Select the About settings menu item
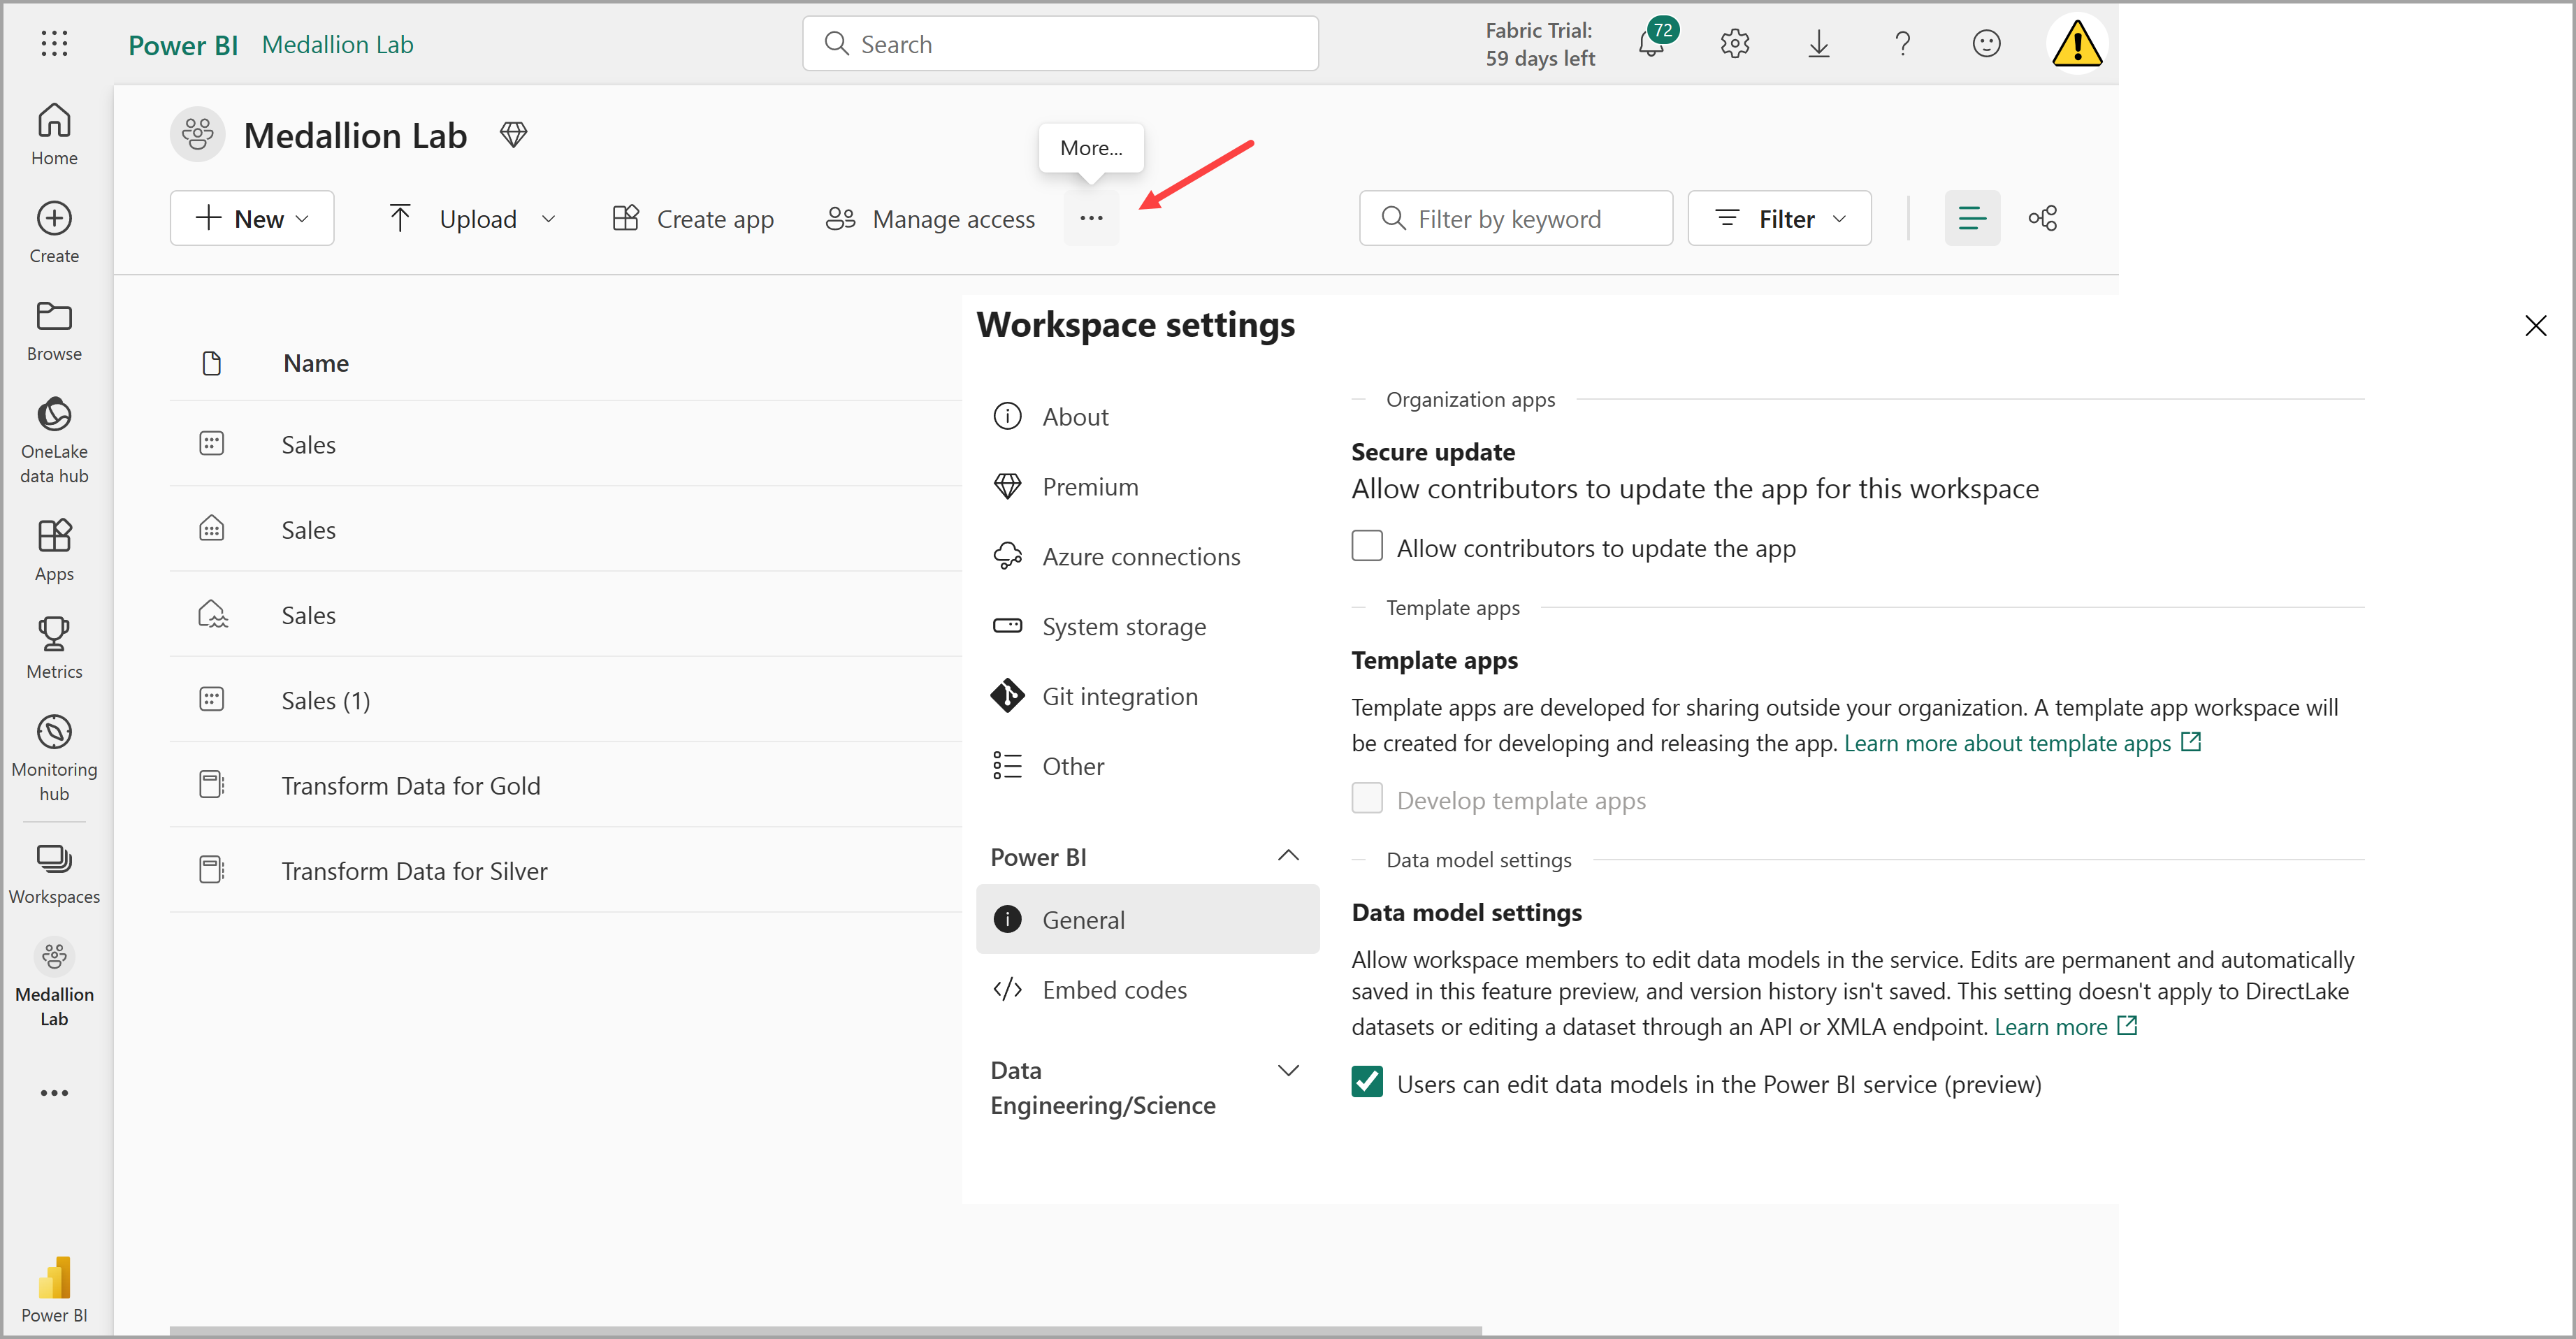The width and height of the screenshot is (2576, 1339). (x=1075, y=416)
